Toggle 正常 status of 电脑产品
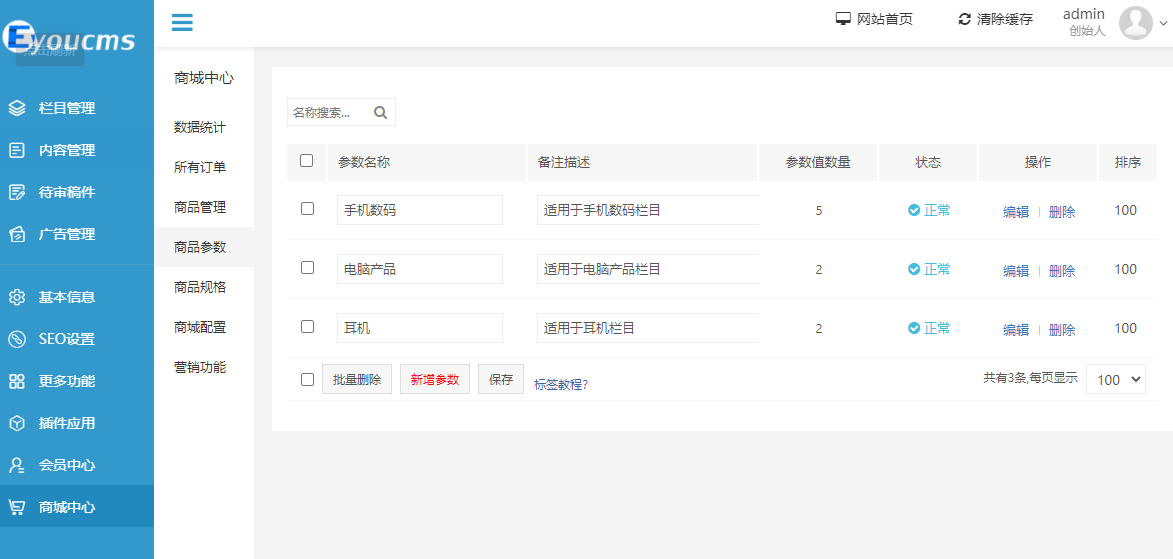This screenshot has height=559, width=1173. tap(929, 269)
